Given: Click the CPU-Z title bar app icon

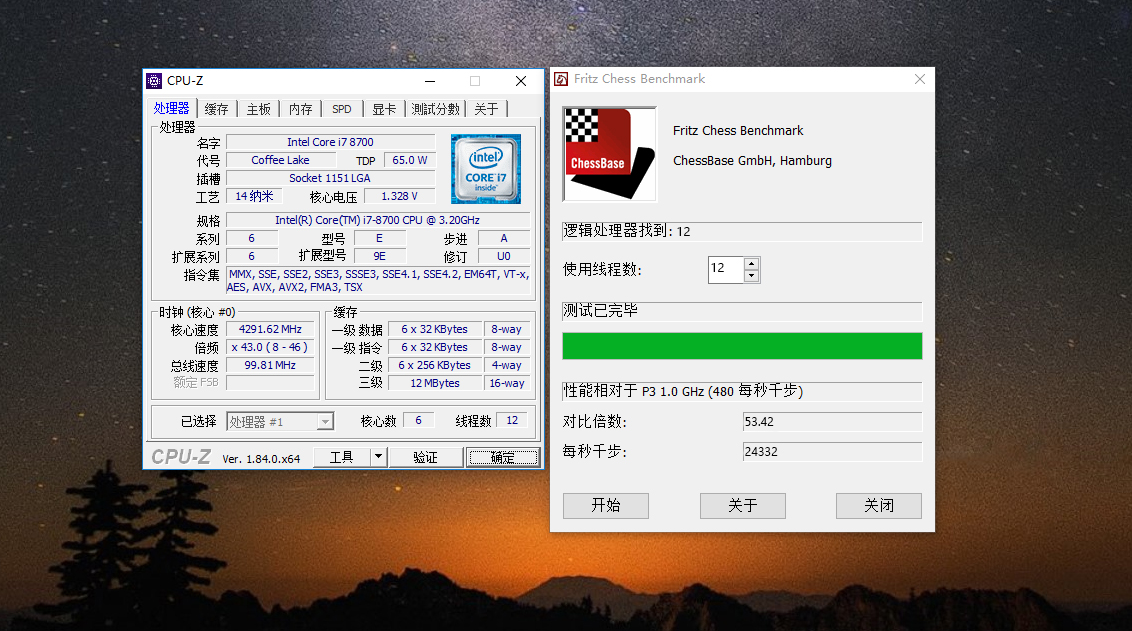Looking at the screenshot, I should (154, 81).
